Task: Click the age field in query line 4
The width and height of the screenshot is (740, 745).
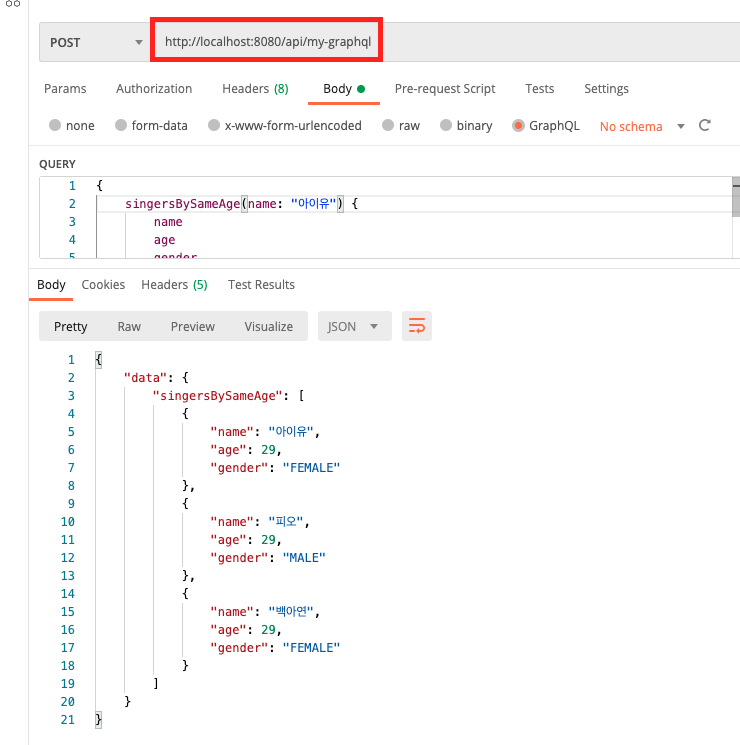Action: pyautogui.click(x=164, y=240)
